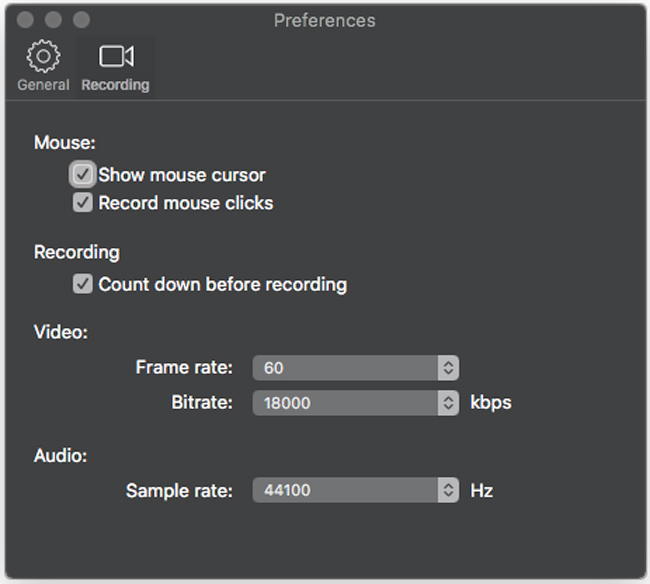
Task: Click the zoom window button
Action: click(81, 19)
